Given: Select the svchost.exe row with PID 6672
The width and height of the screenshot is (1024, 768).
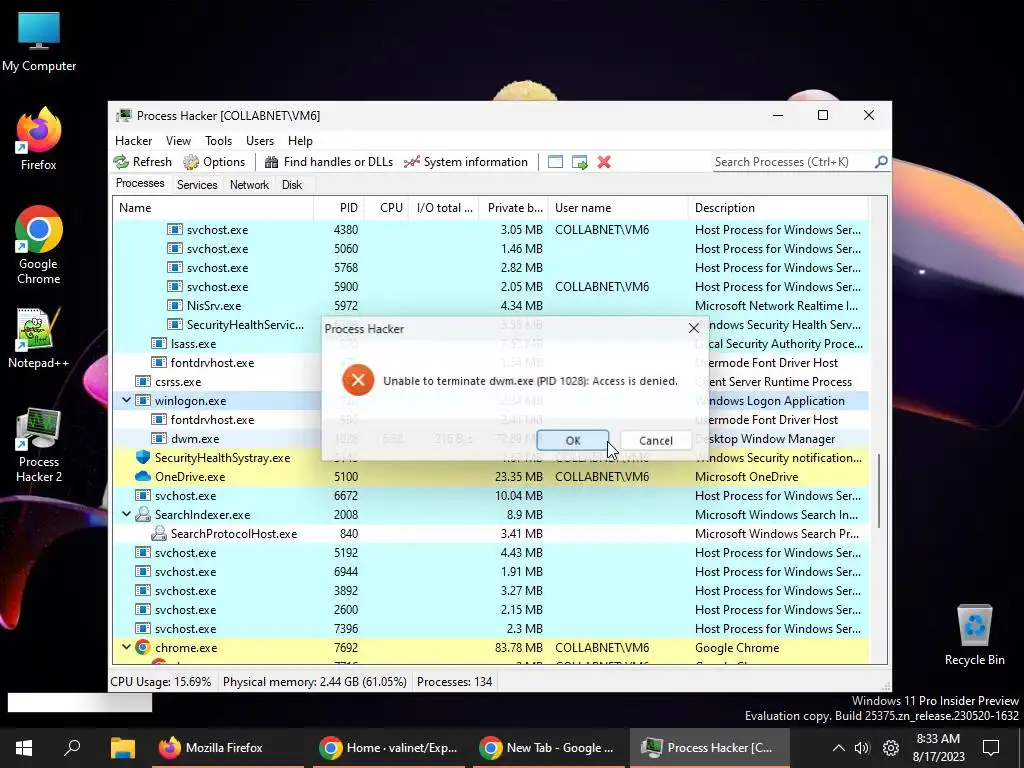Looking at the screenshot, I should (x=490, y=496).
